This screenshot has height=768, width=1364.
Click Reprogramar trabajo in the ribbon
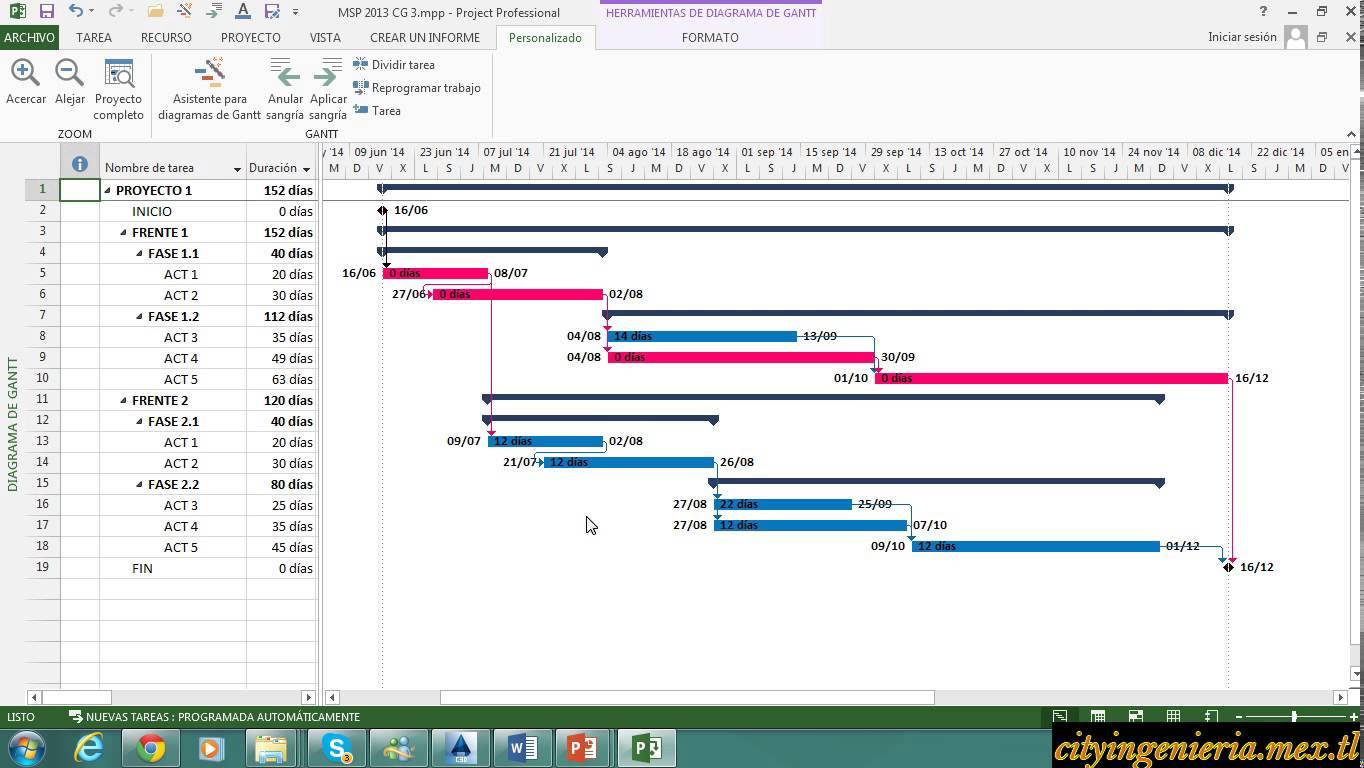417,88
